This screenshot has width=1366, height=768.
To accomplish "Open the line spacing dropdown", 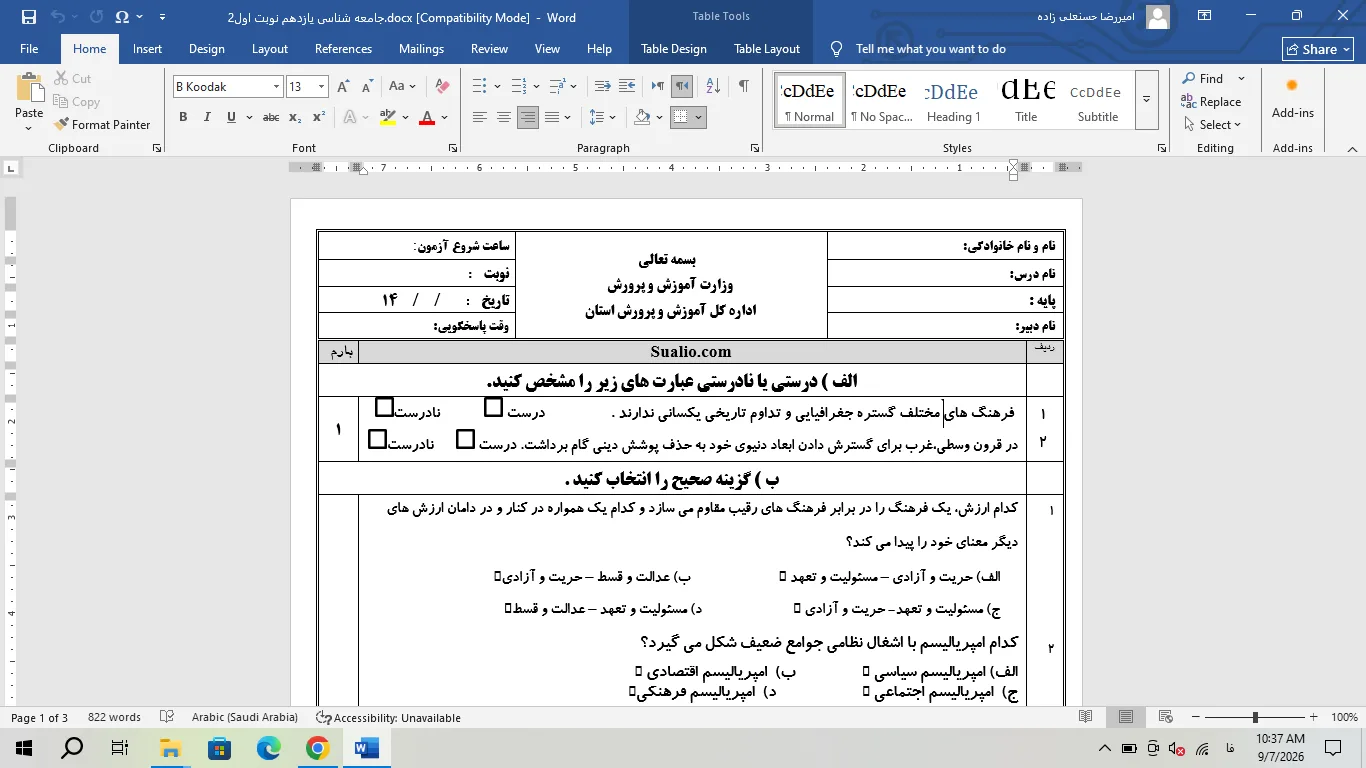I will (603, 117).
